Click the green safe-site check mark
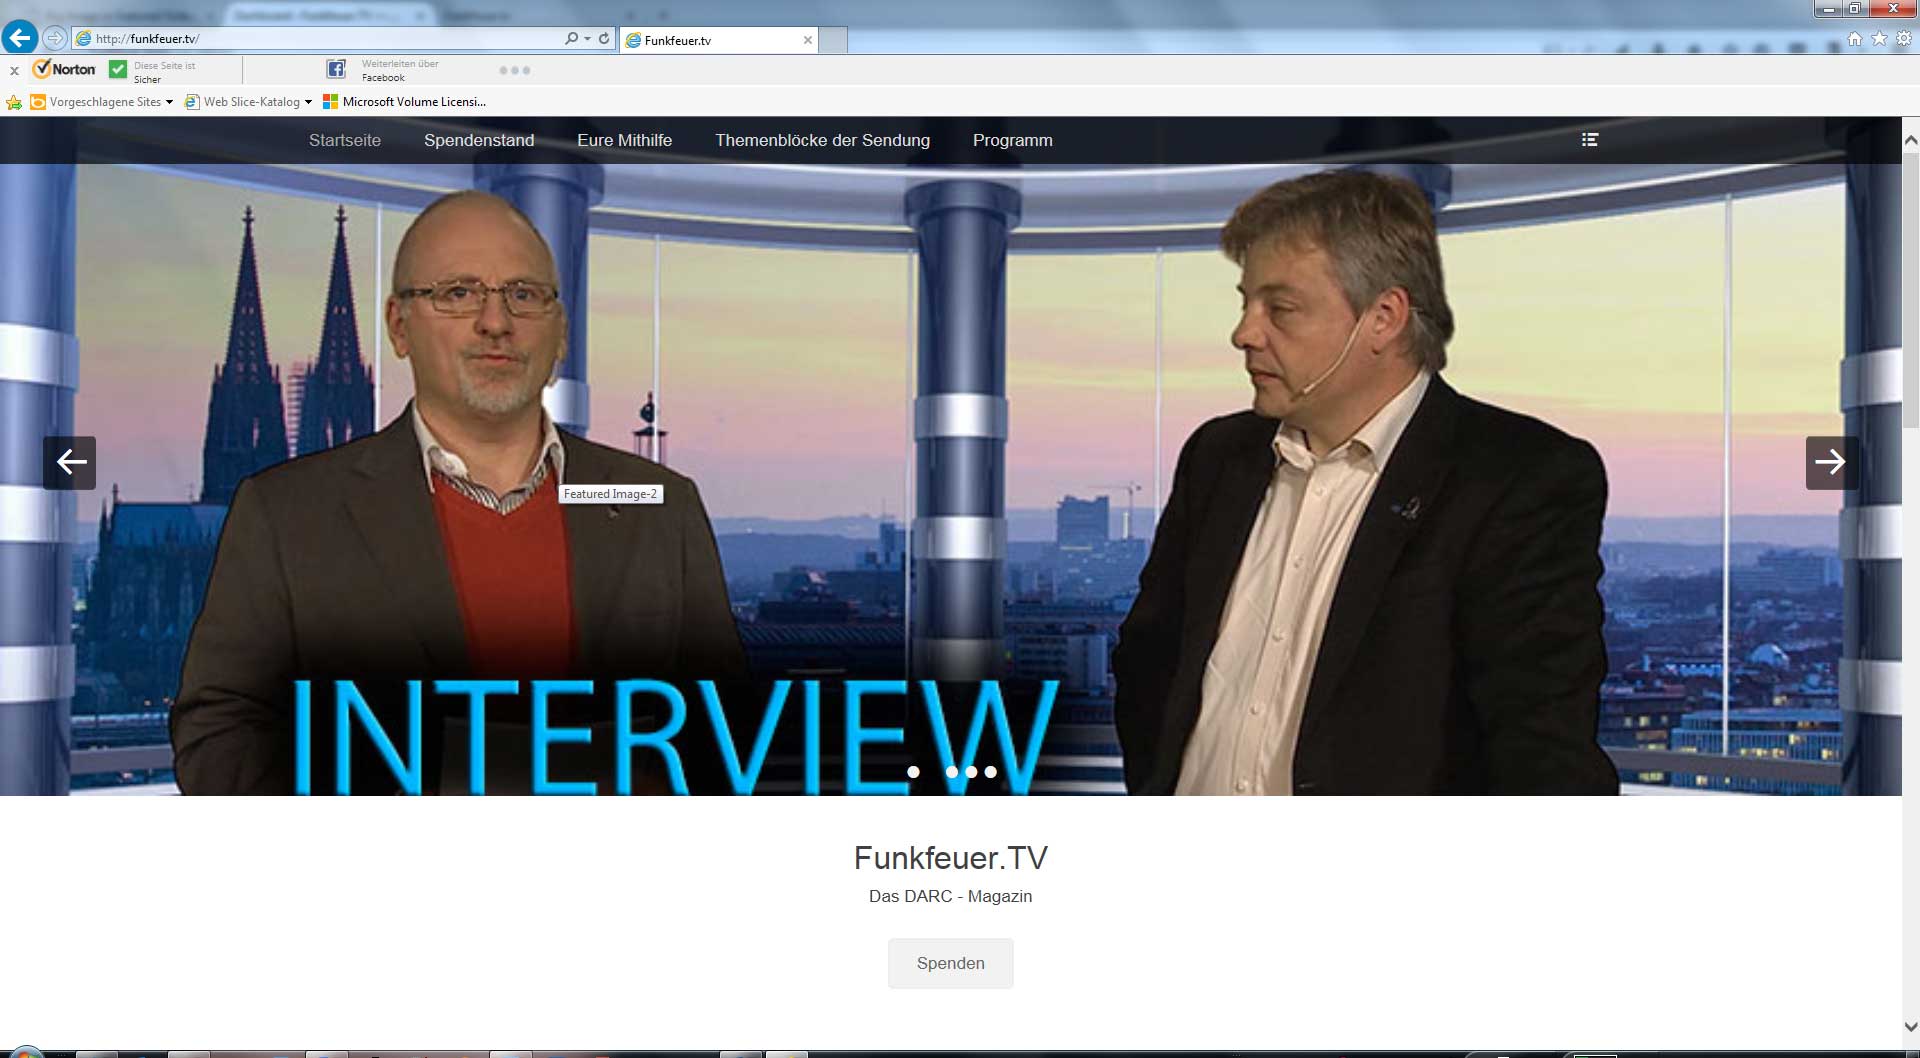 118,69
